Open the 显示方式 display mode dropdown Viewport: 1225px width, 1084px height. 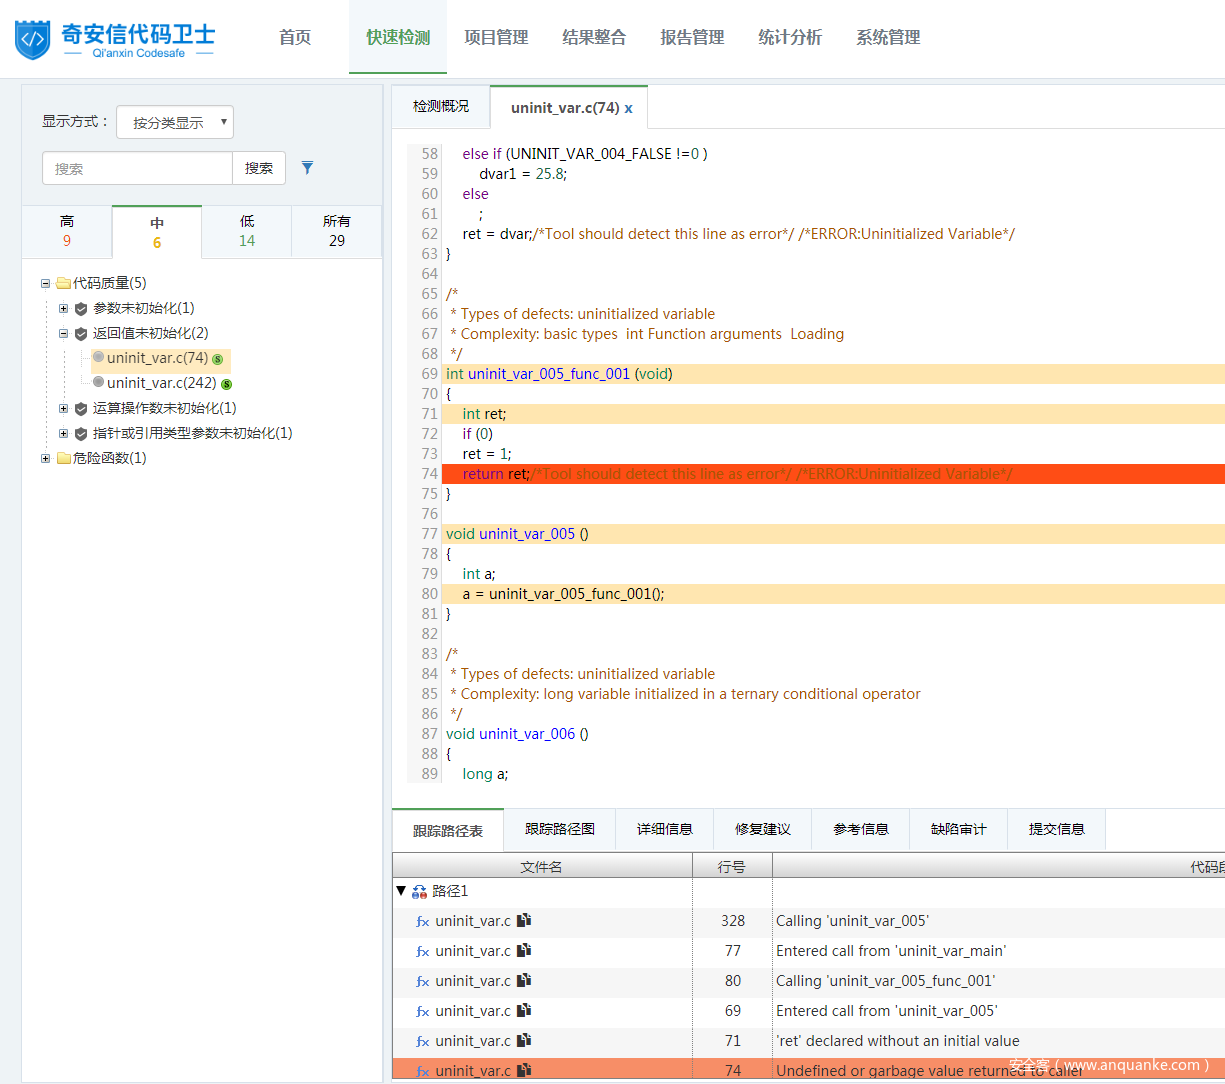[175, 122]
